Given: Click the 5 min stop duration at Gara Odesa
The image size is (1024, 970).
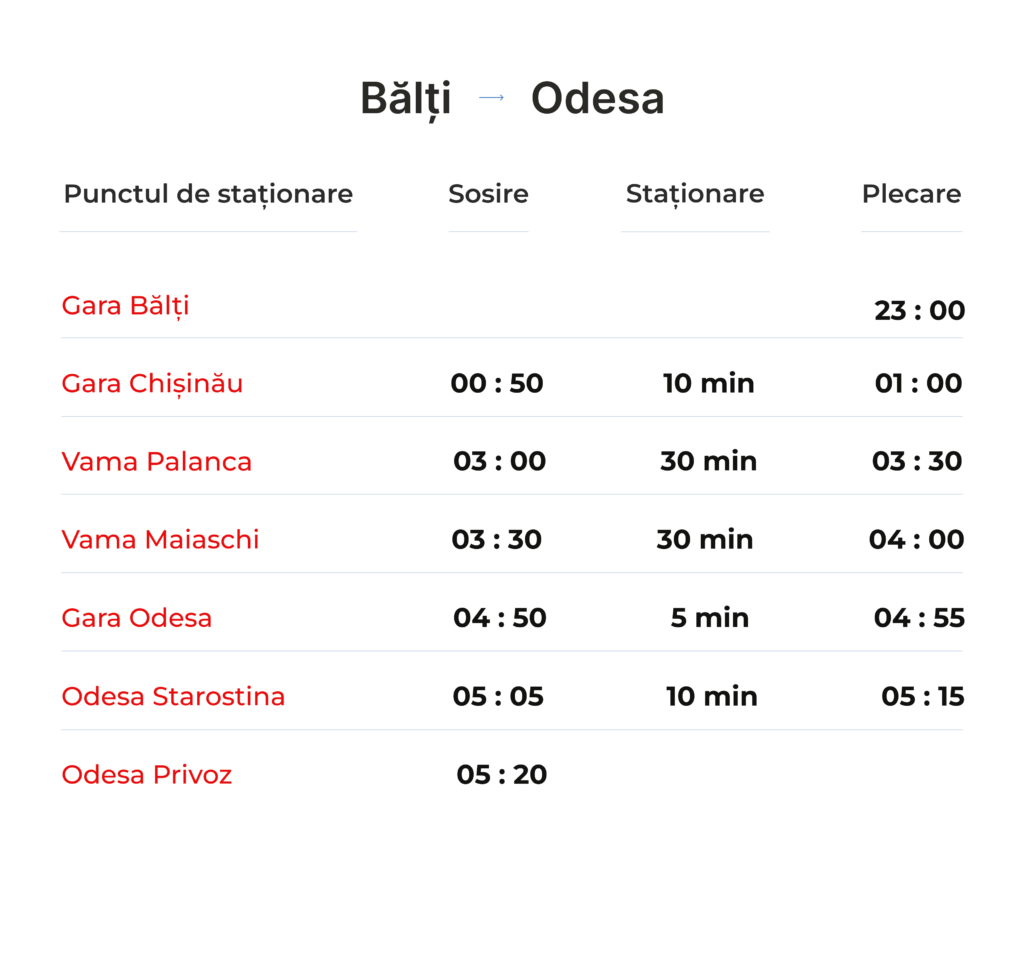Looking at the screenshot, I should pos(709,617).
